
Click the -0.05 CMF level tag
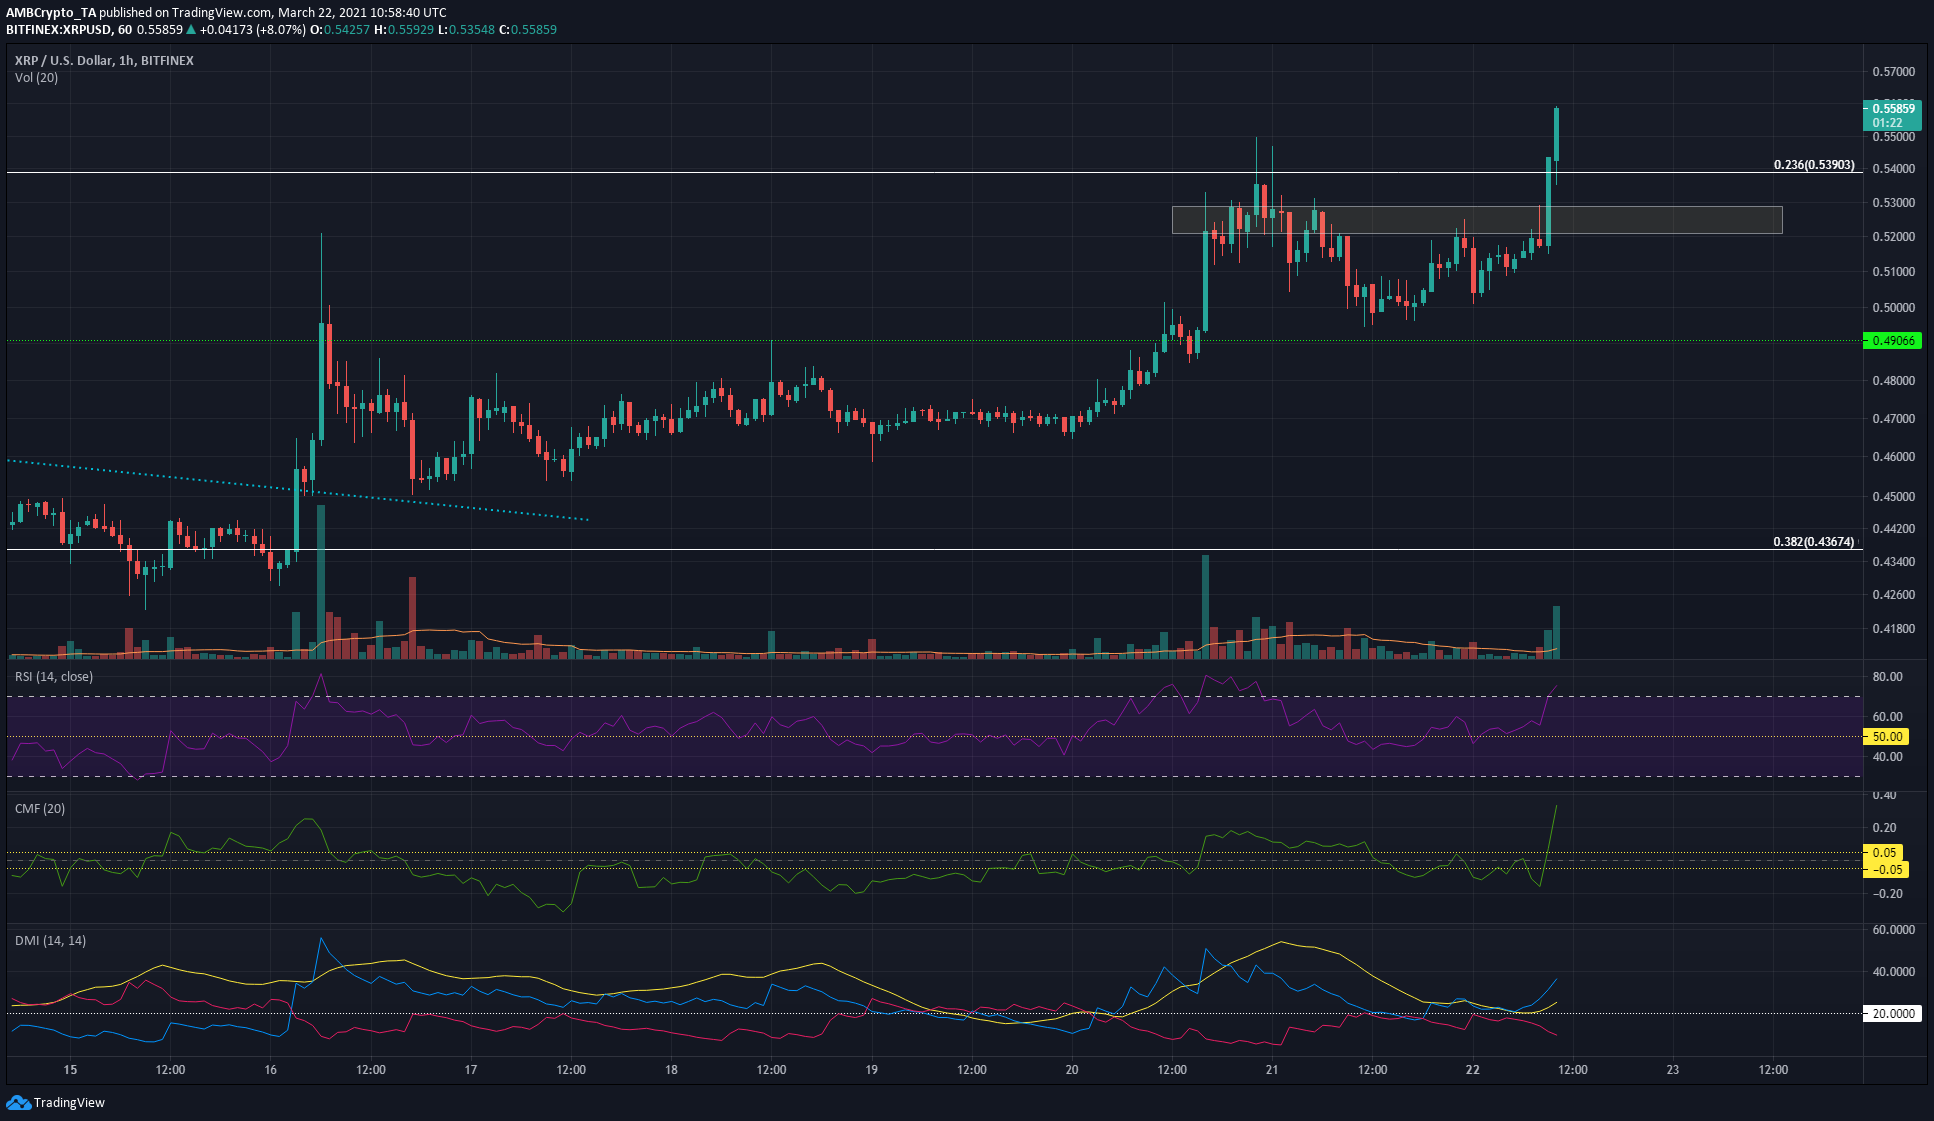click(x=1887, y=870)
